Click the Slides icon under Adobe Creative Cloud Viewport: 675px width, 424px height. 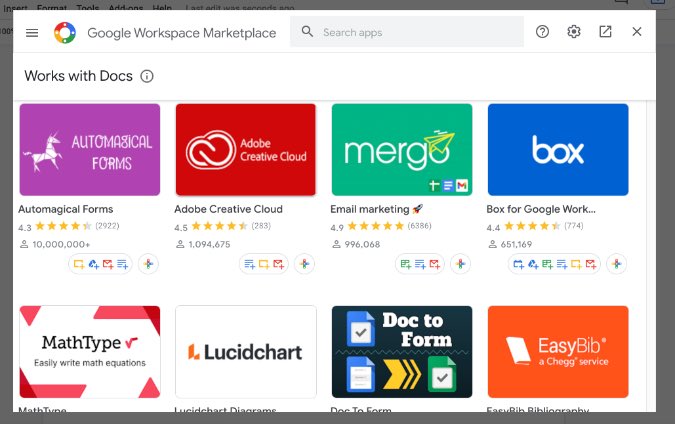point(264,264)
